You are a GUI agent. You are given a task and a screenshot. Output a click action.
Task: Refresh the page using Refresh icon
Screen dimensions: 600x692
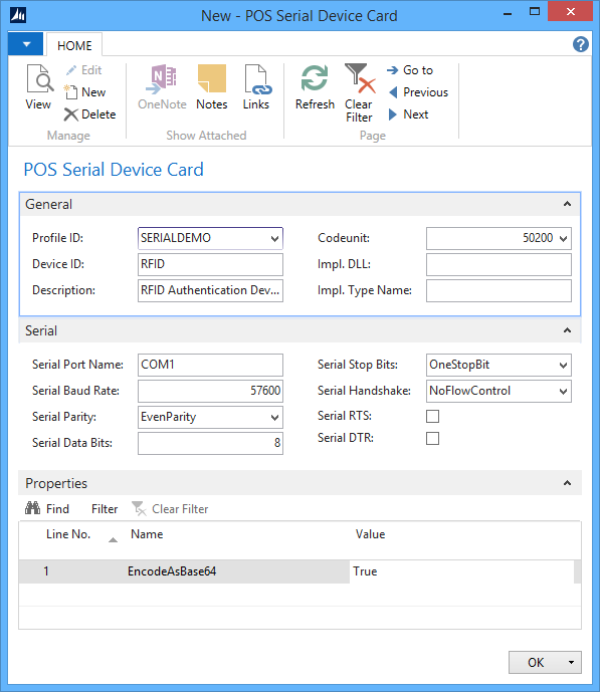[x=314, y=87]
